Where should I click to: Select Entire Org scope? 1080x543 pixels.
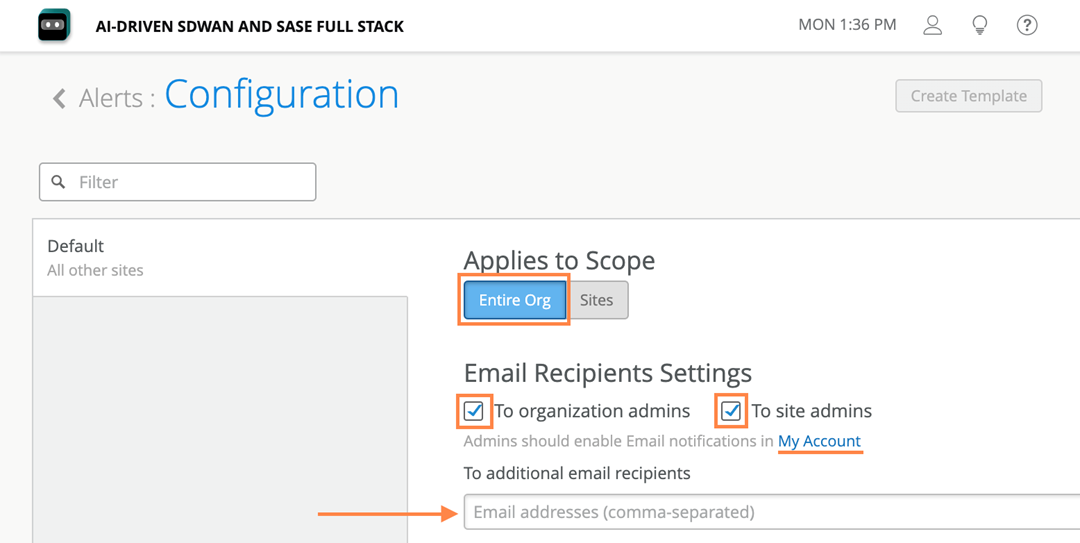[514, 300]
